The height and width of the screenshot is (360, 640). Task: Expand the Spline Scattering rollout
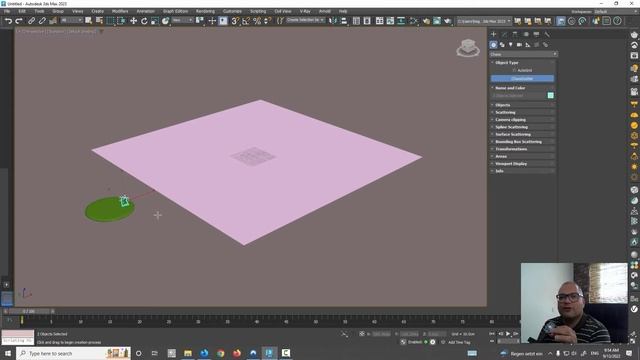[x=523, y=127]
